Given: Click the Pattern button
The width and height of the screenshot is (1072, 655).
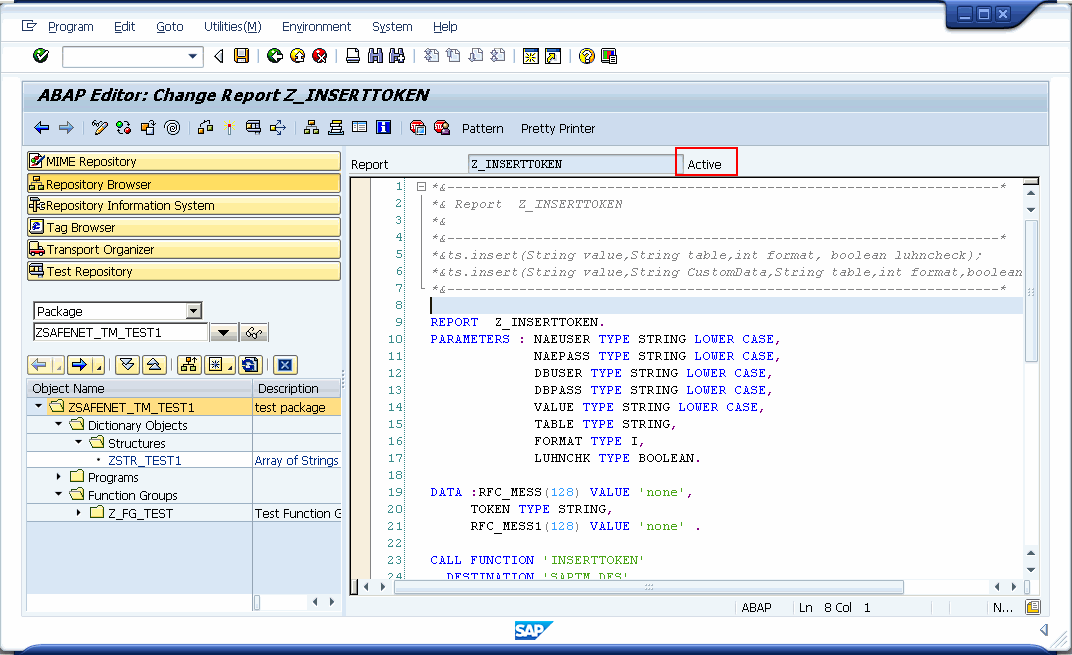Looking at the screenshot, I should pyautogui.click(x=483, y=129).
